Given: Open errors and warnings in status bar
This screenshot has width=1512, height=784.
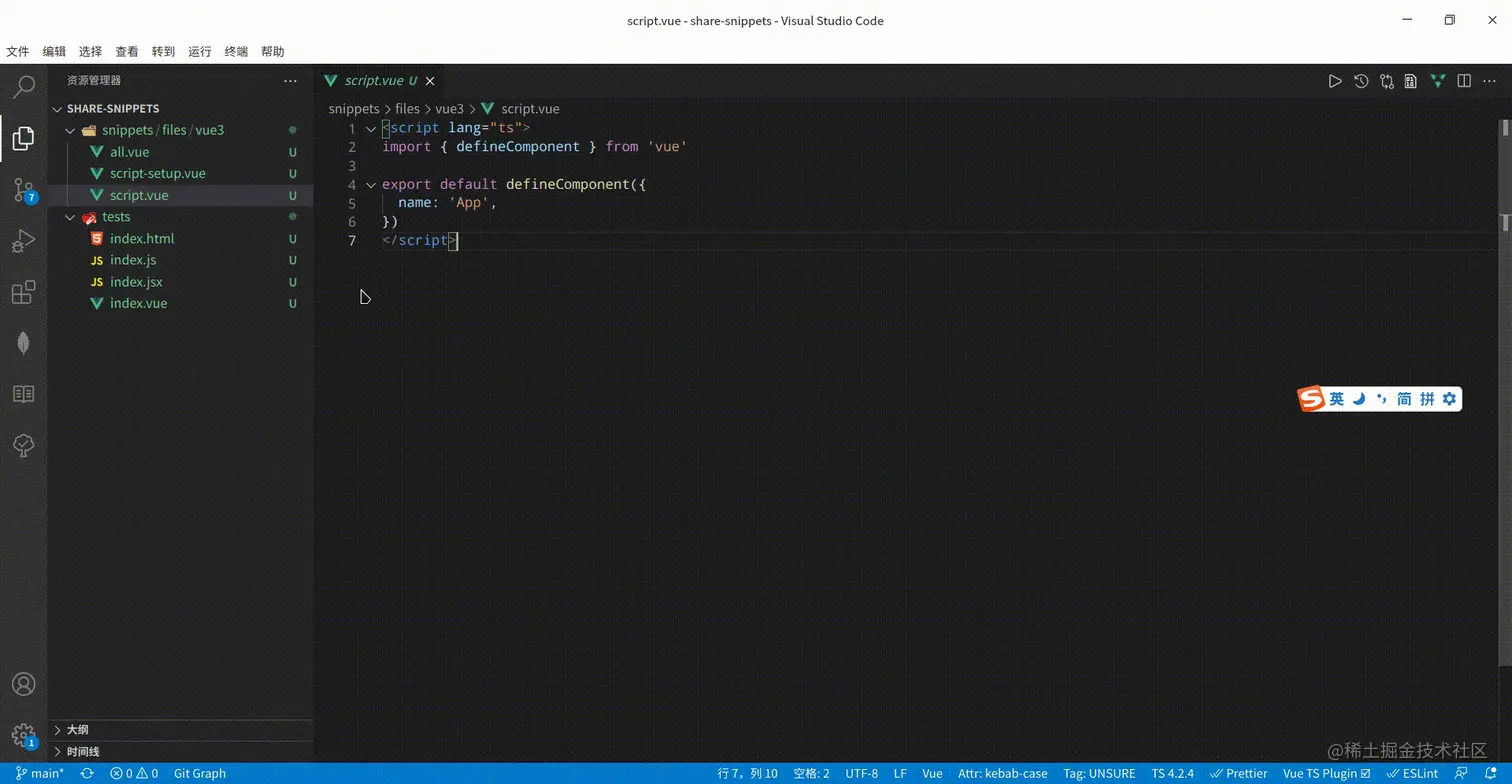Looking at the screenshot, I should click(134, 773).
